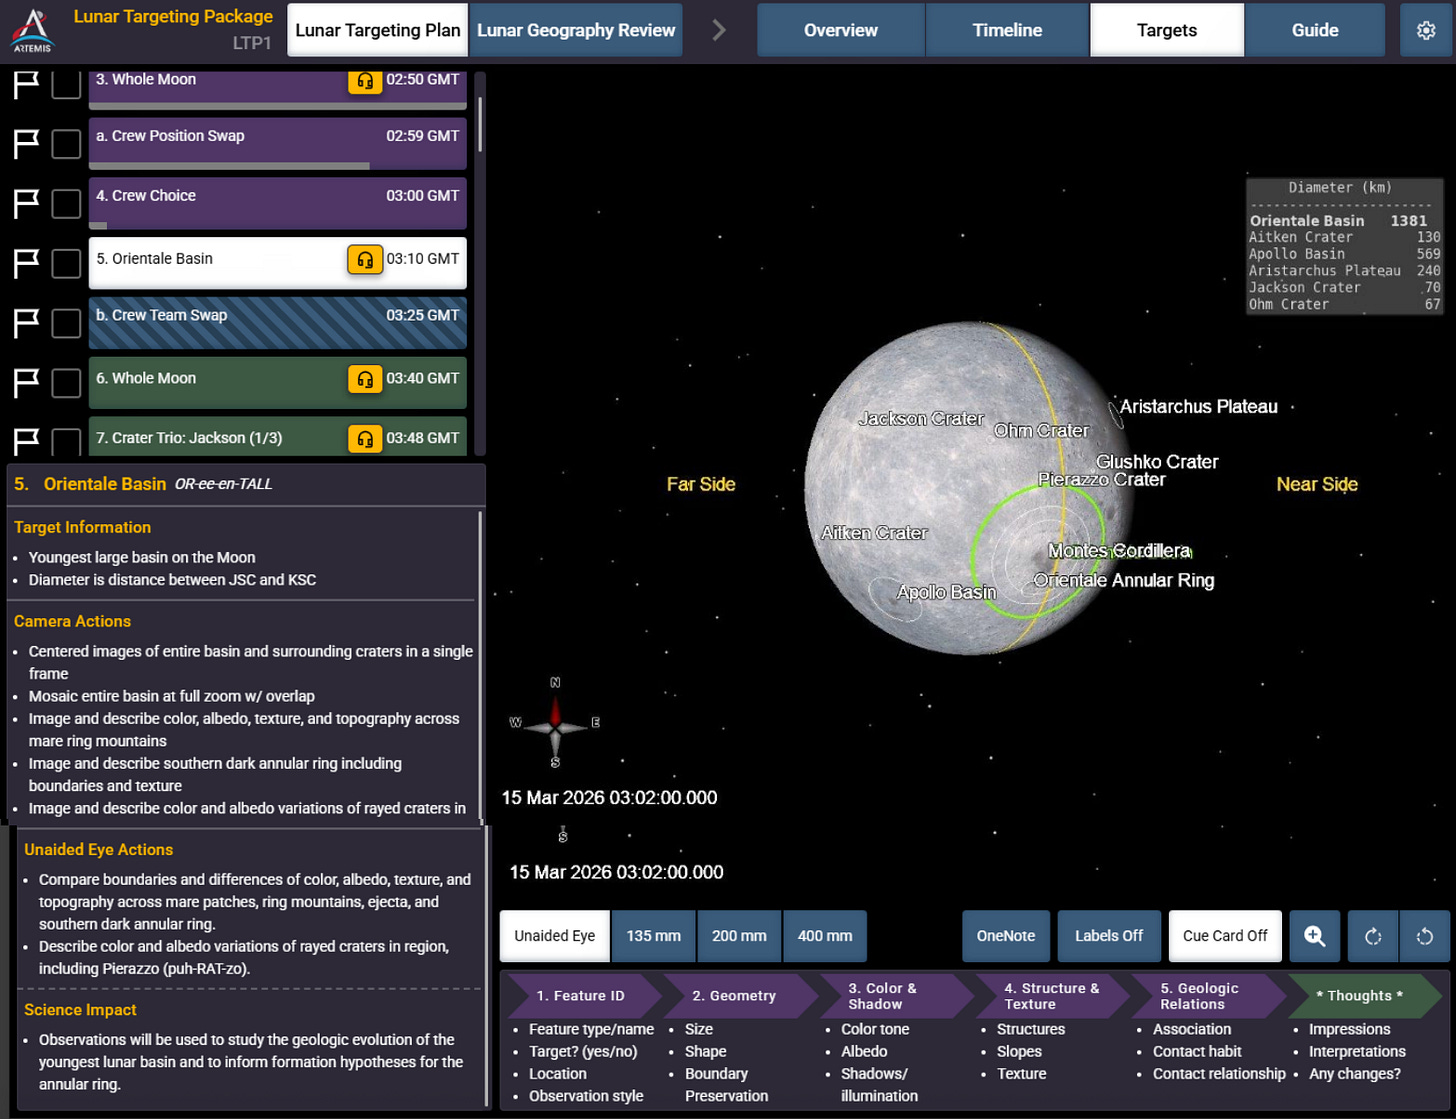
Task: Select the 400 mm camera lens
Action: [x=823, y=936]
